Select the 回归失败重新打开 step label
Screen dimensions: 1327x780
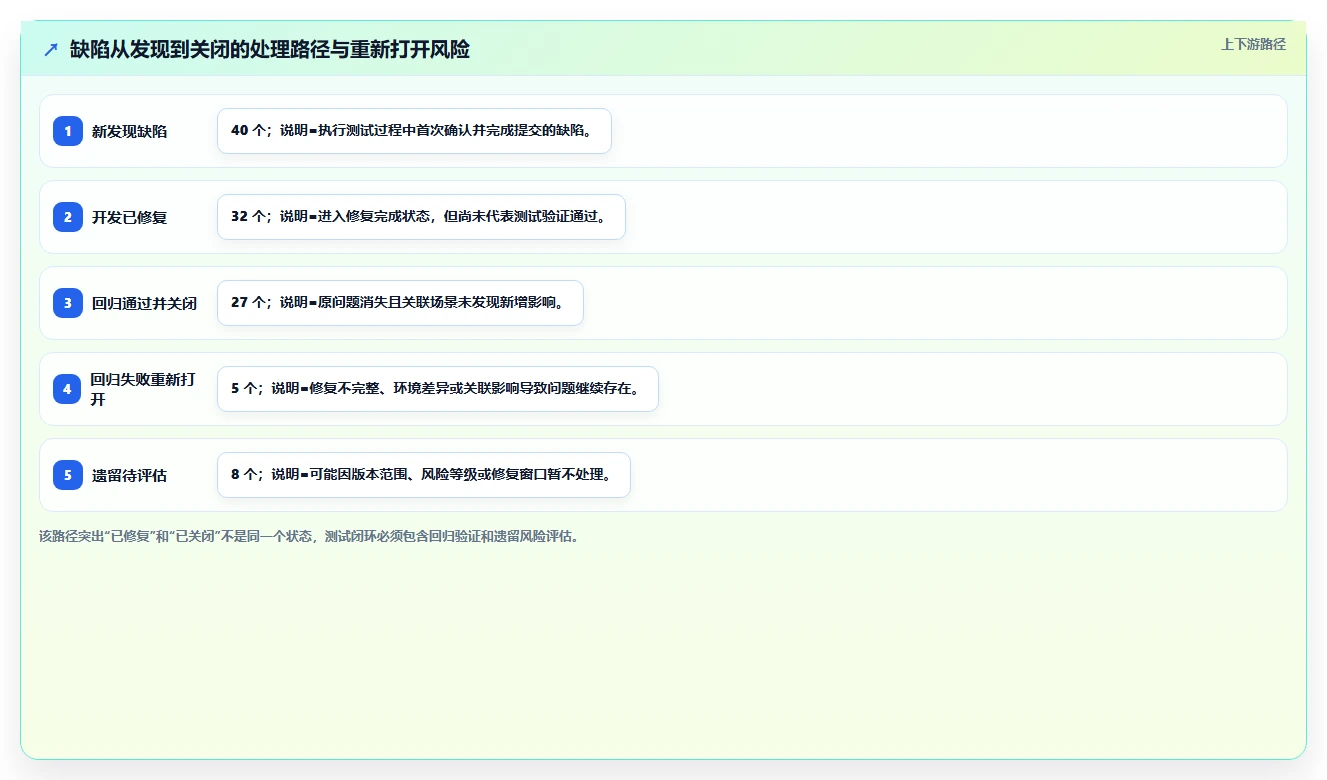click(143, 389)
